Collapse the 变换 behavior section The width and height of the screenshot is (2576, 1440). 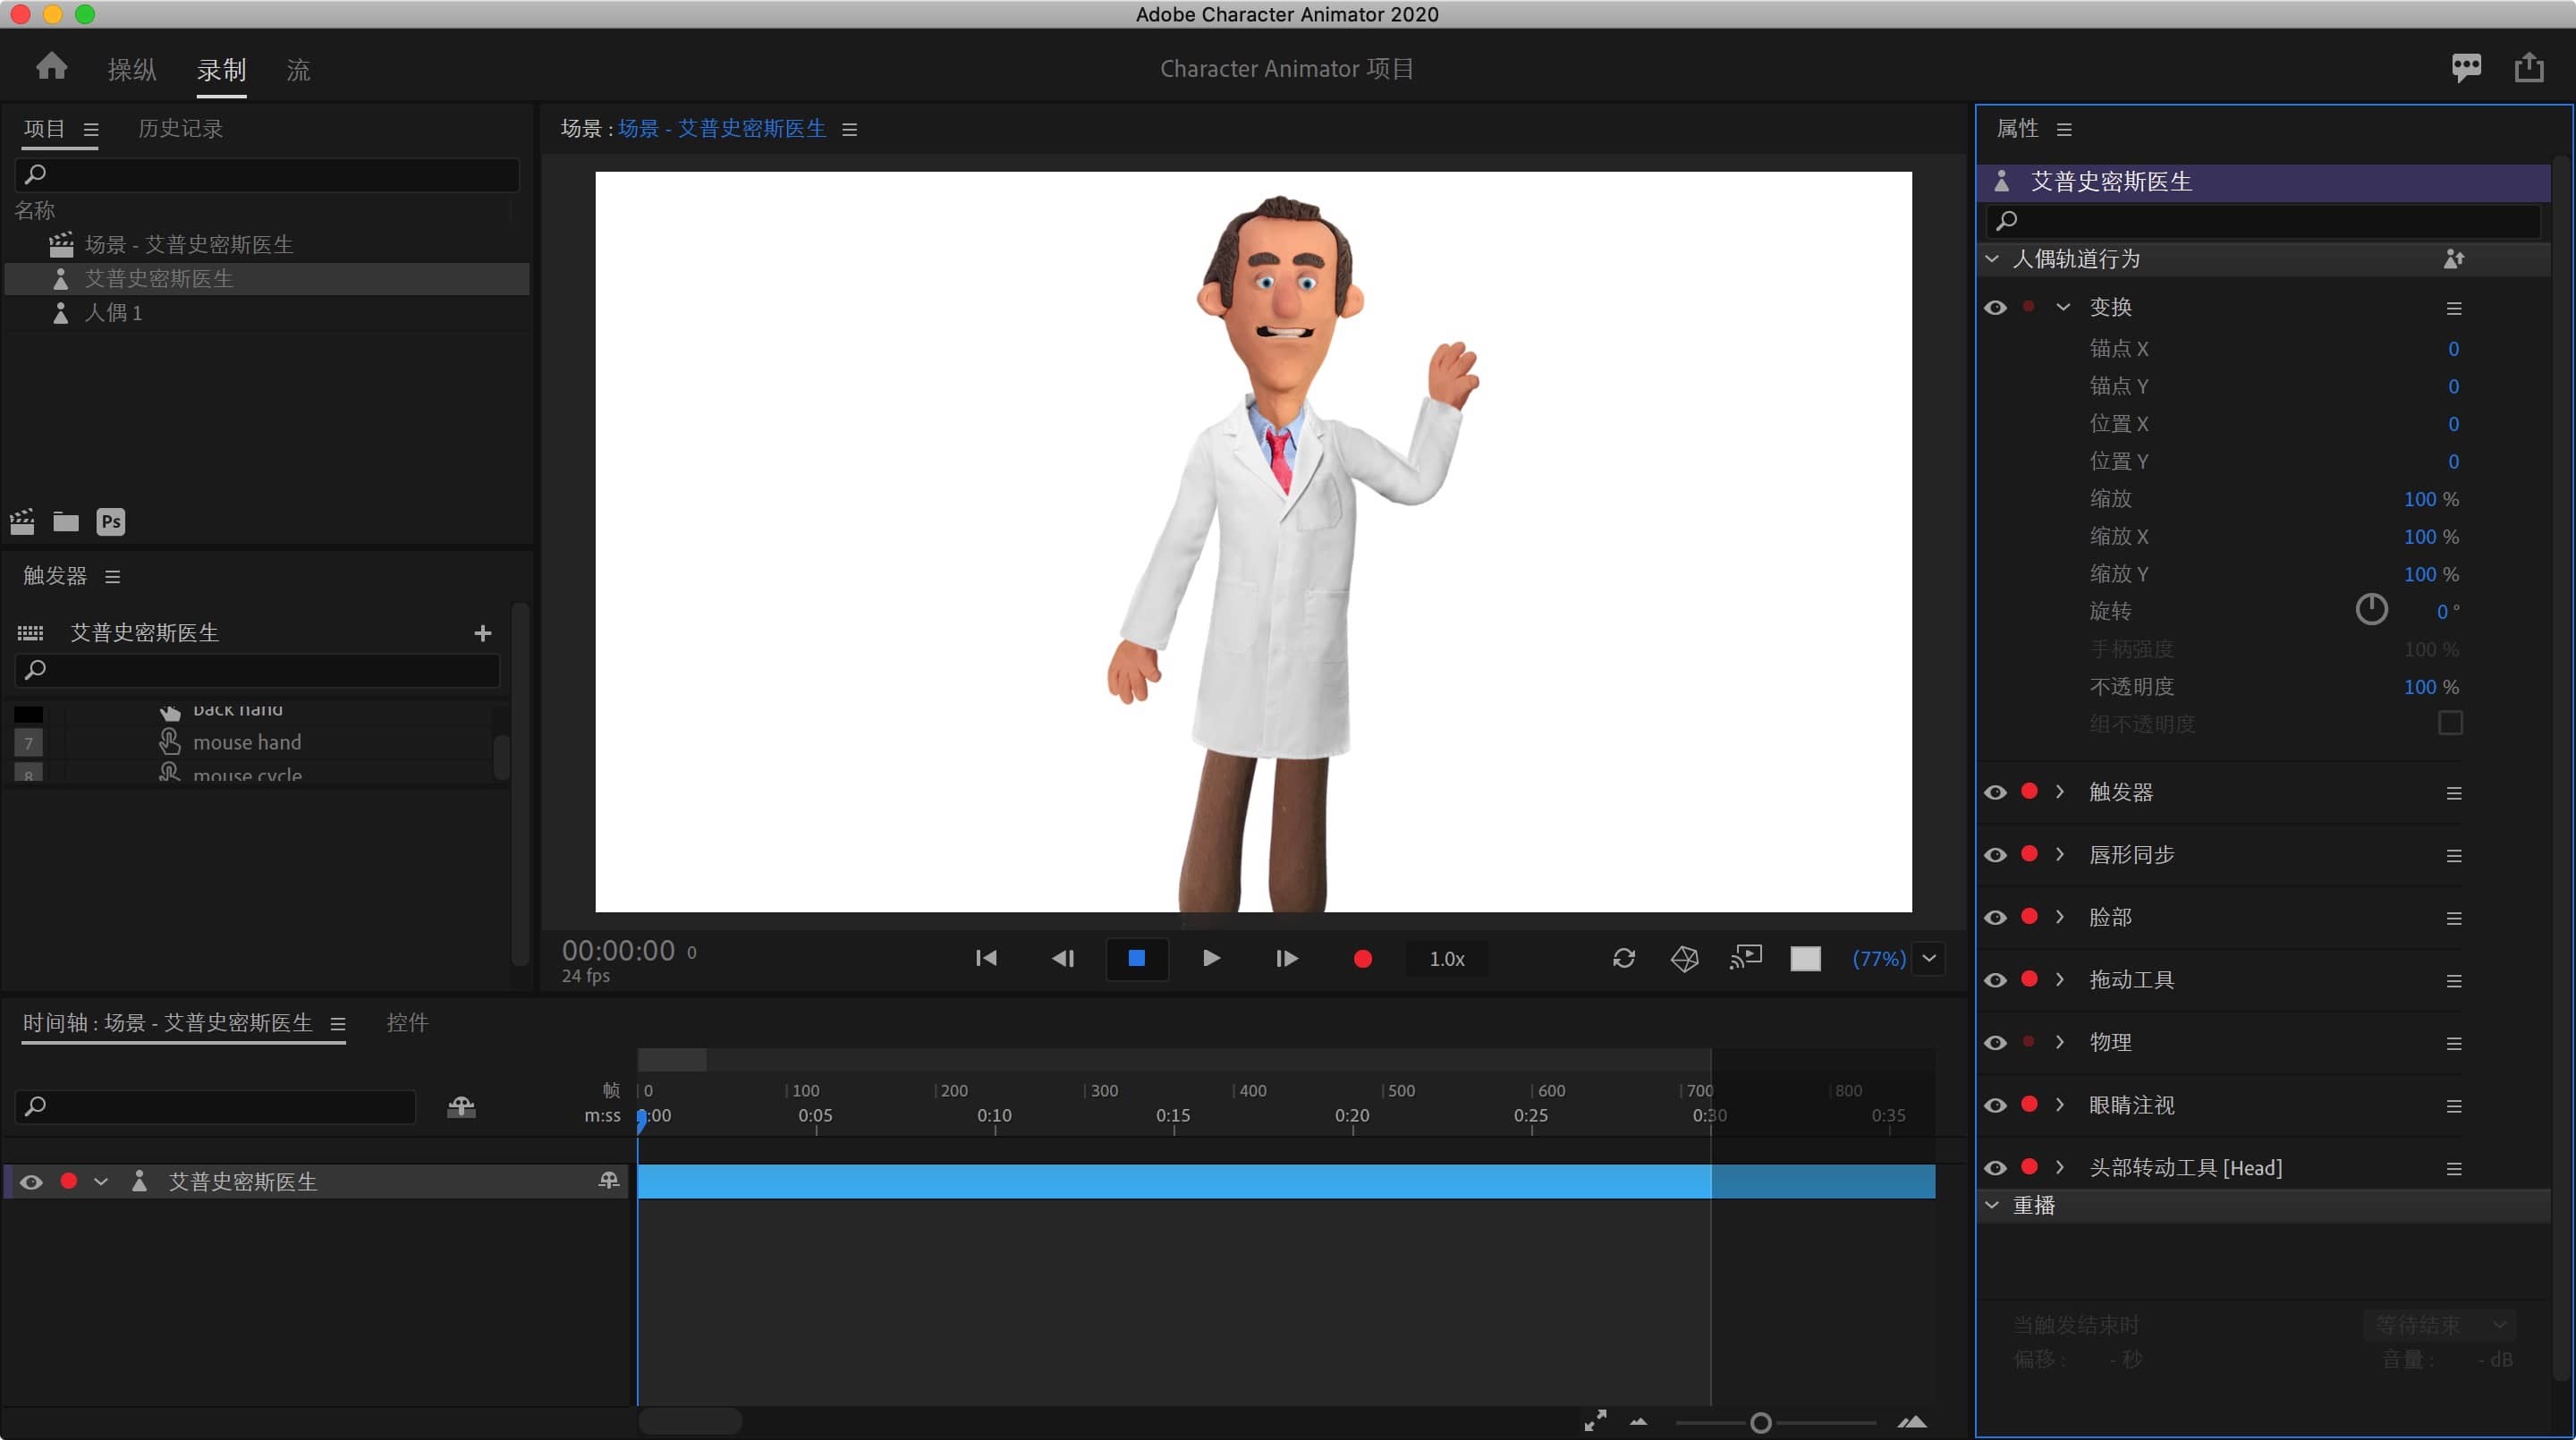(x=2062, y=307)
